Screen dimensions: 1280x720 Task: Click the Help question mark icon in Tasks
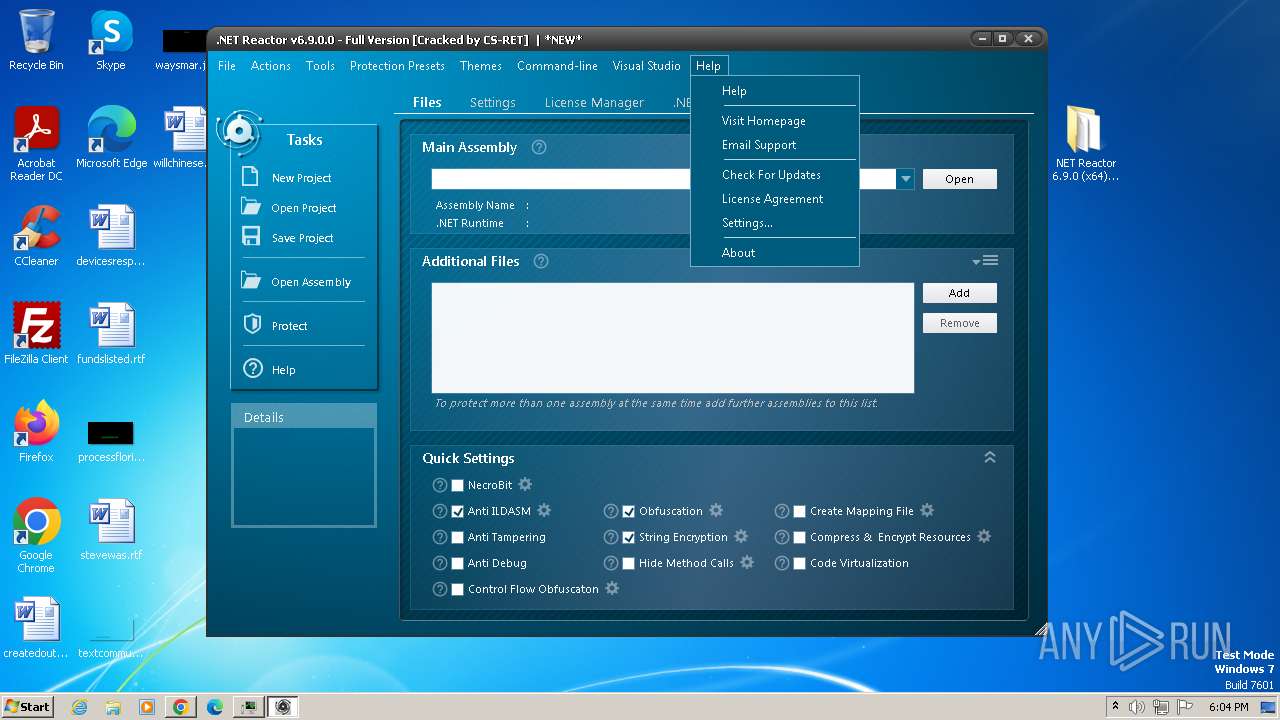tap(252, 369)
